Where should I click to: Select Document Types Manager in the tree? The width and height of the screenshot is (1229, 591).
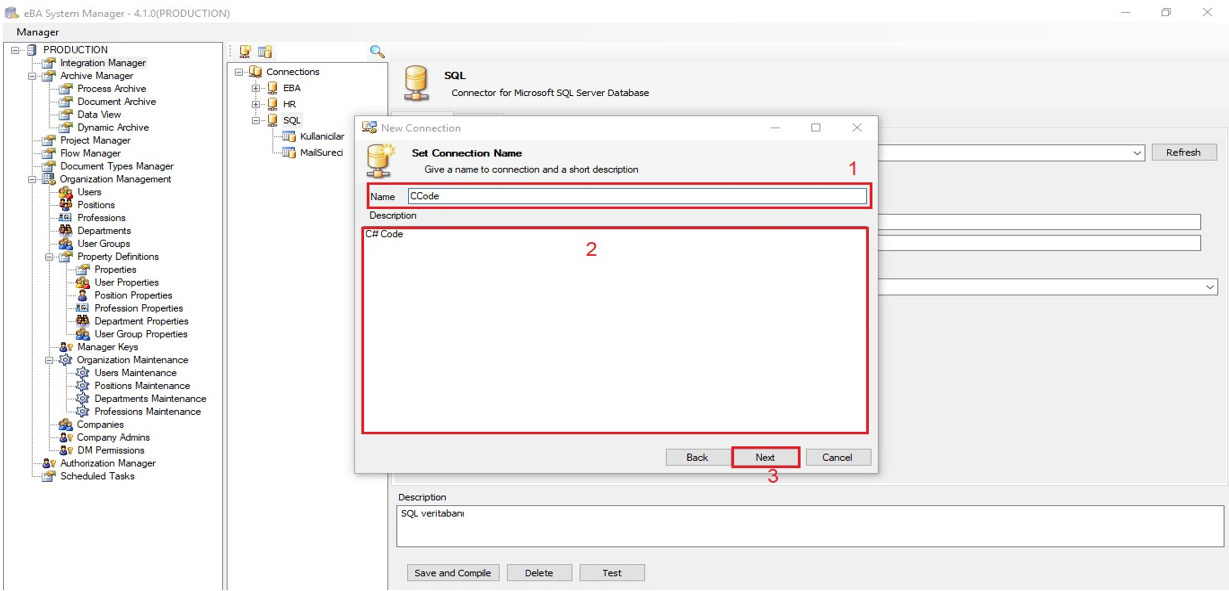click(116, 167)
